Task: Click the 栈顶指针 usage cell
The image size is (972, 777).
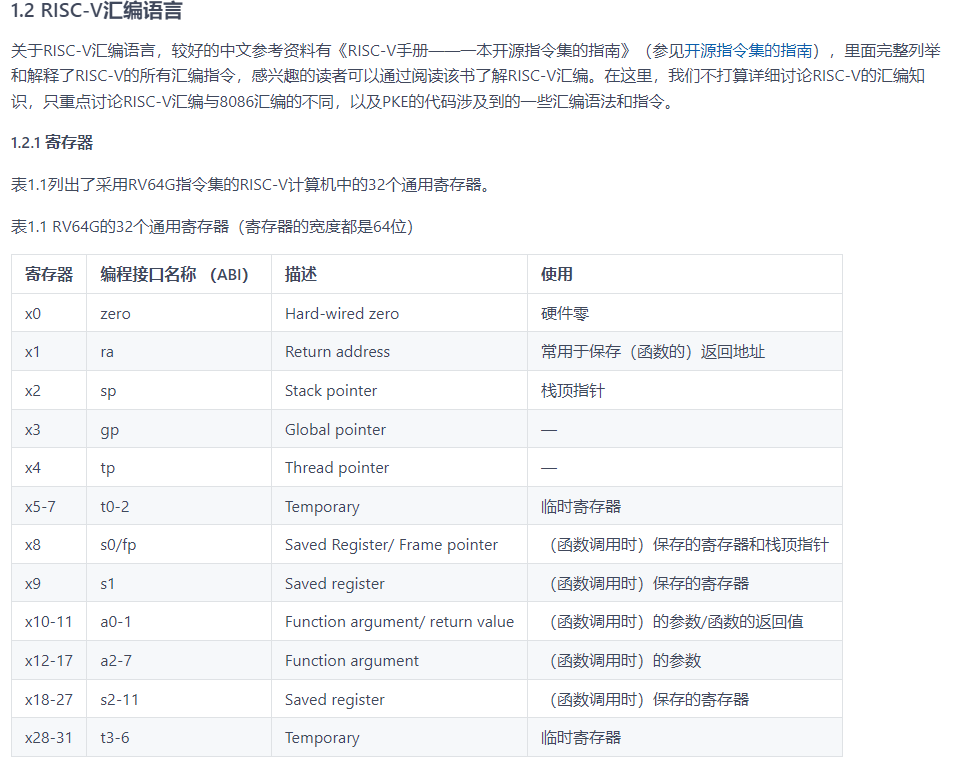Action: (x=684, y=391)
